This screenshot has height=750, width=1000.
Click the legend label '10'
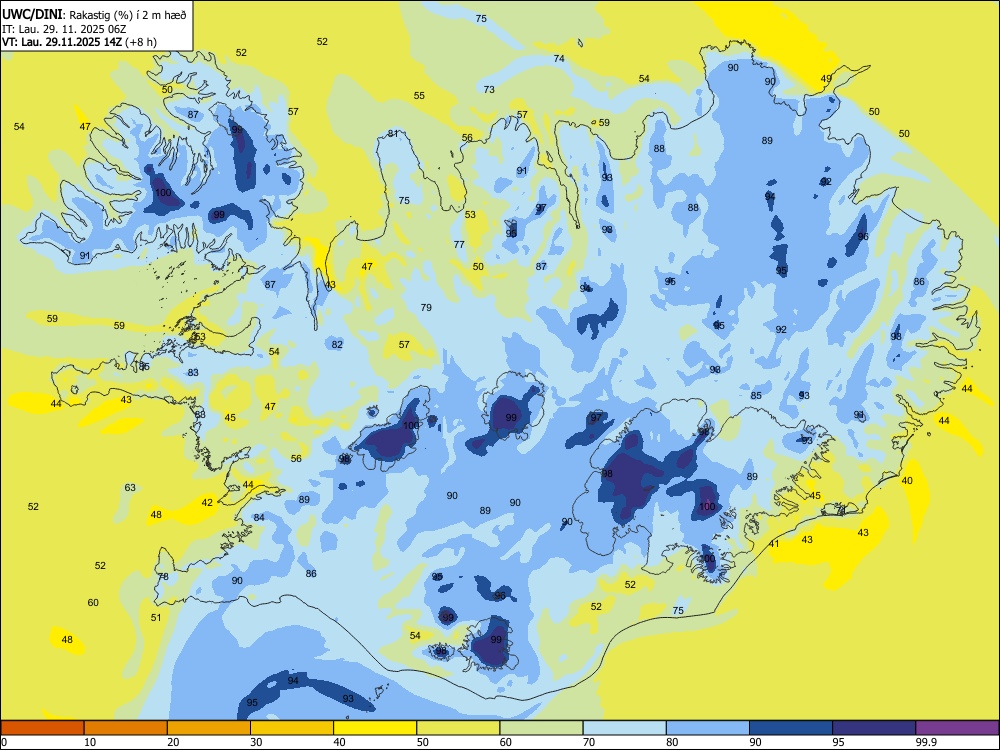pos(90,742)
